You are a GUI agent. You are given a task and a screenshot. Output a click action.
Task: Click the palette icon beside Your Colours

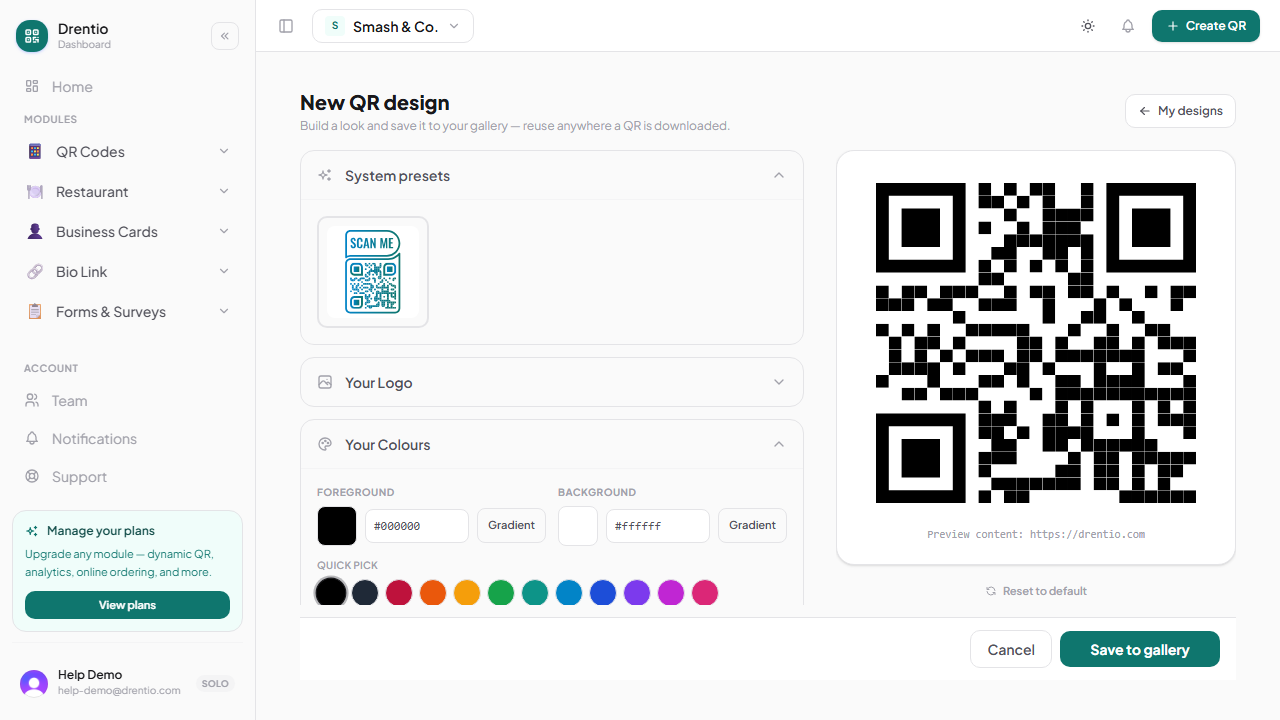(325, 445)
